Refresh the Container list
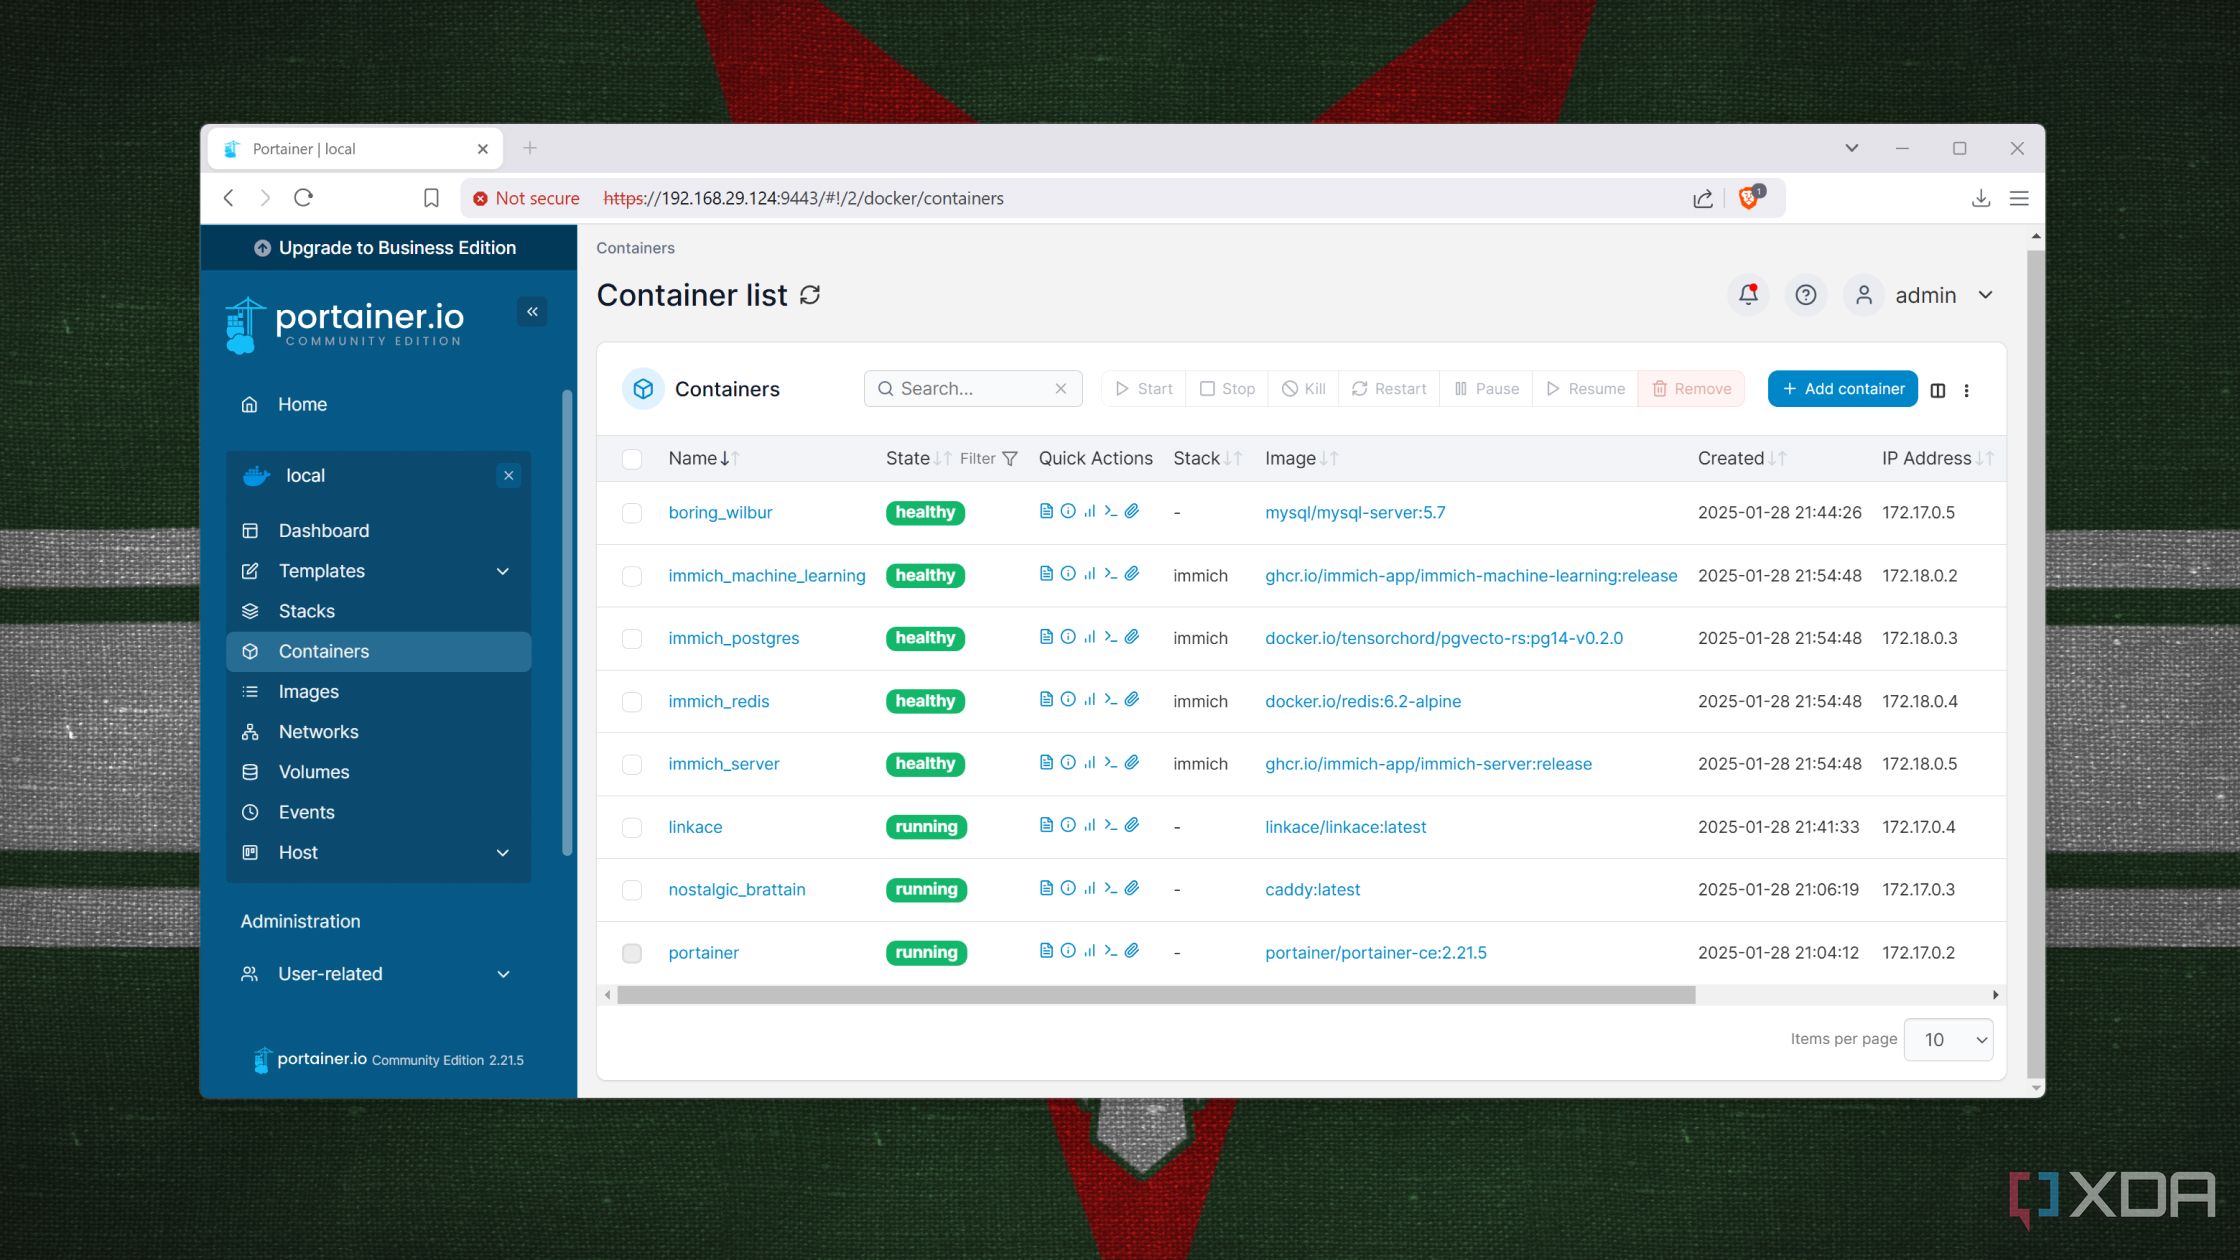2240x1260 pixels. (810, 295)
